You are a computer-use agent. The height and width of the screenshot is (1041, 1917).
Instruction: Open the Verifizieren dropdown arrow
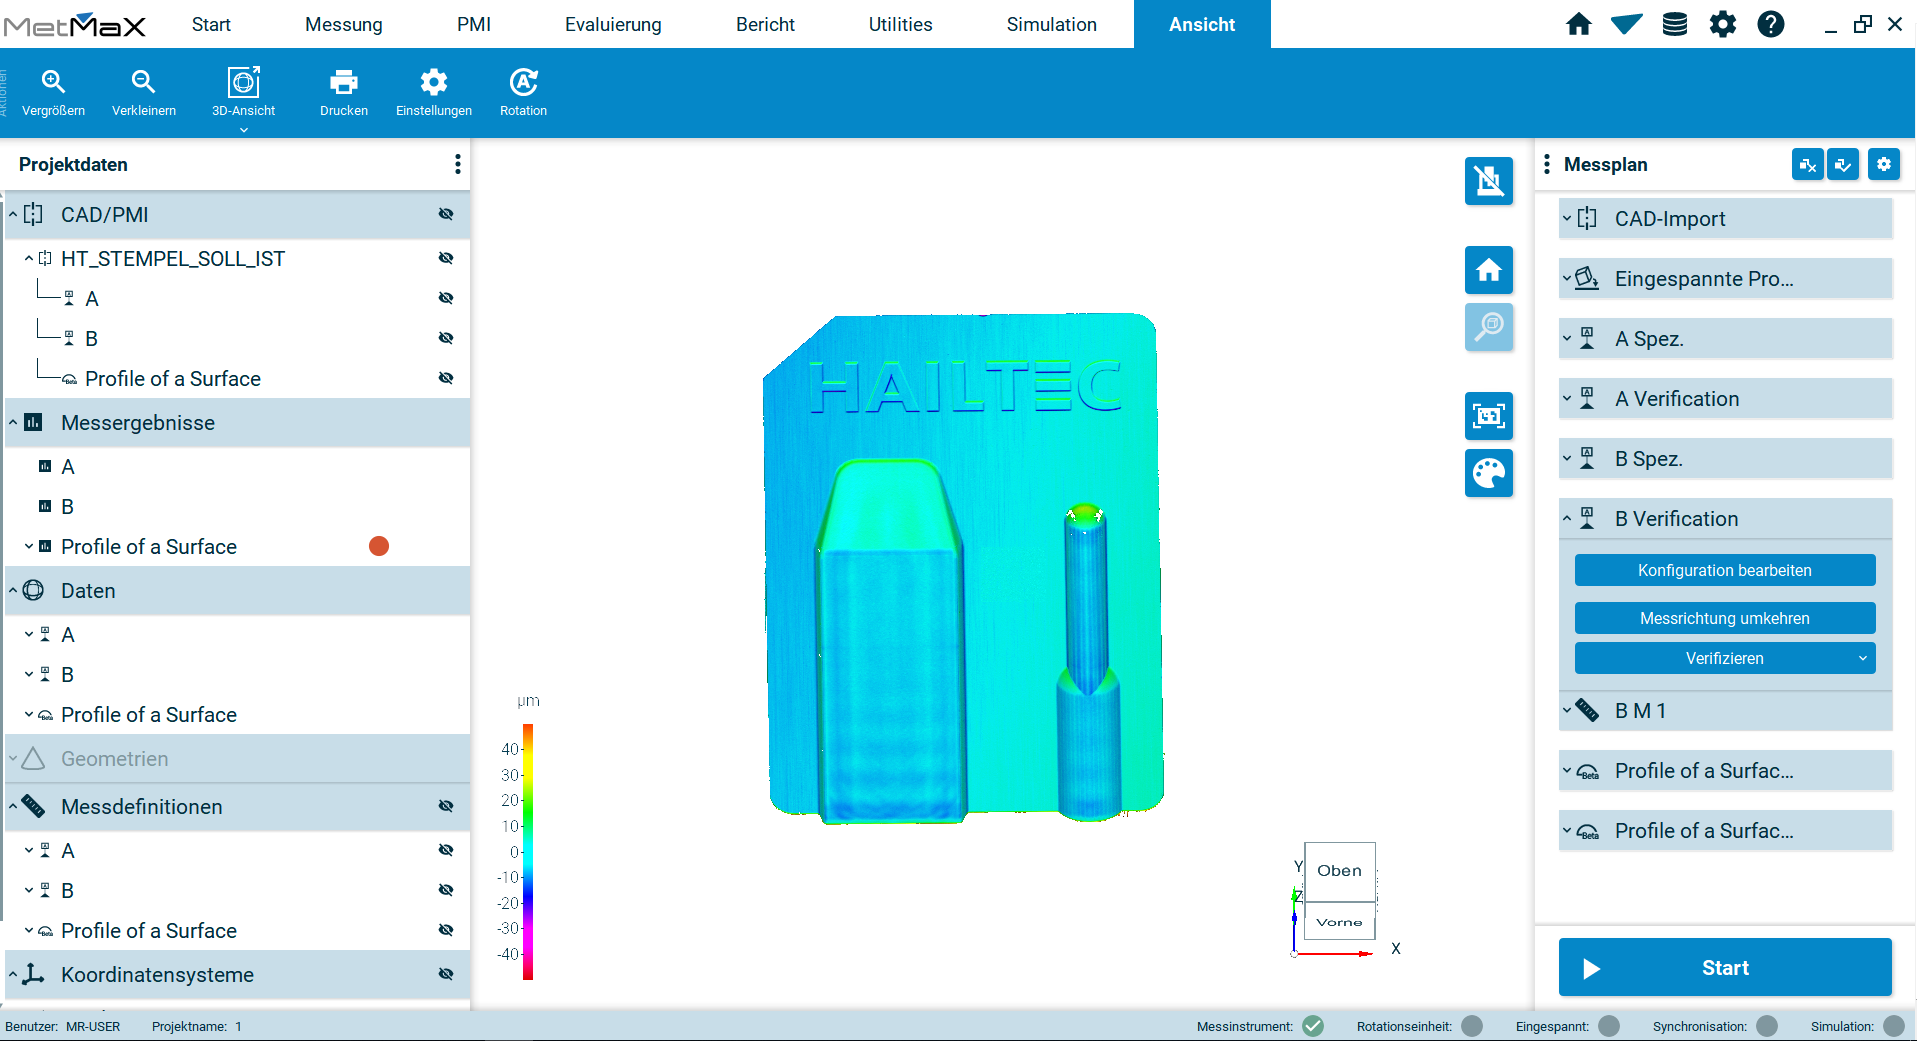(1862, 658)
